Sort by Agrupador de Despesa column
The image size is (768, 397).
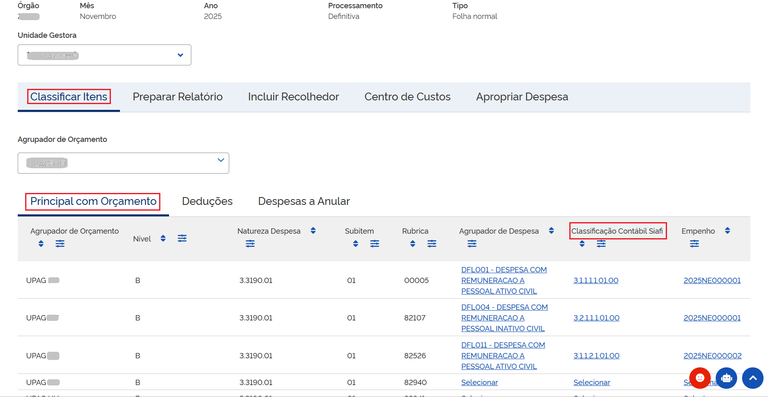pyautogui.click(x=551, y=231)
